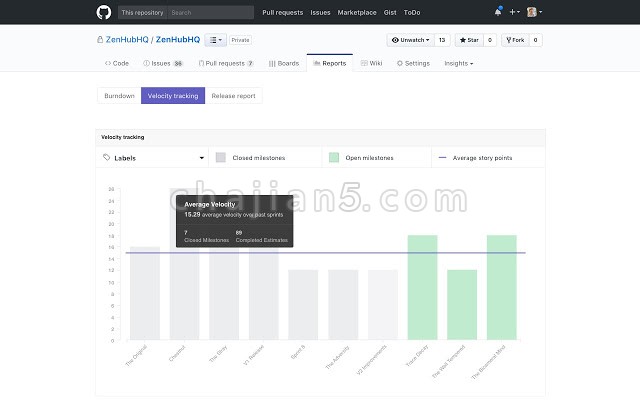Open Issues in top navigation
640x400 pixels.
pos(320,13)
